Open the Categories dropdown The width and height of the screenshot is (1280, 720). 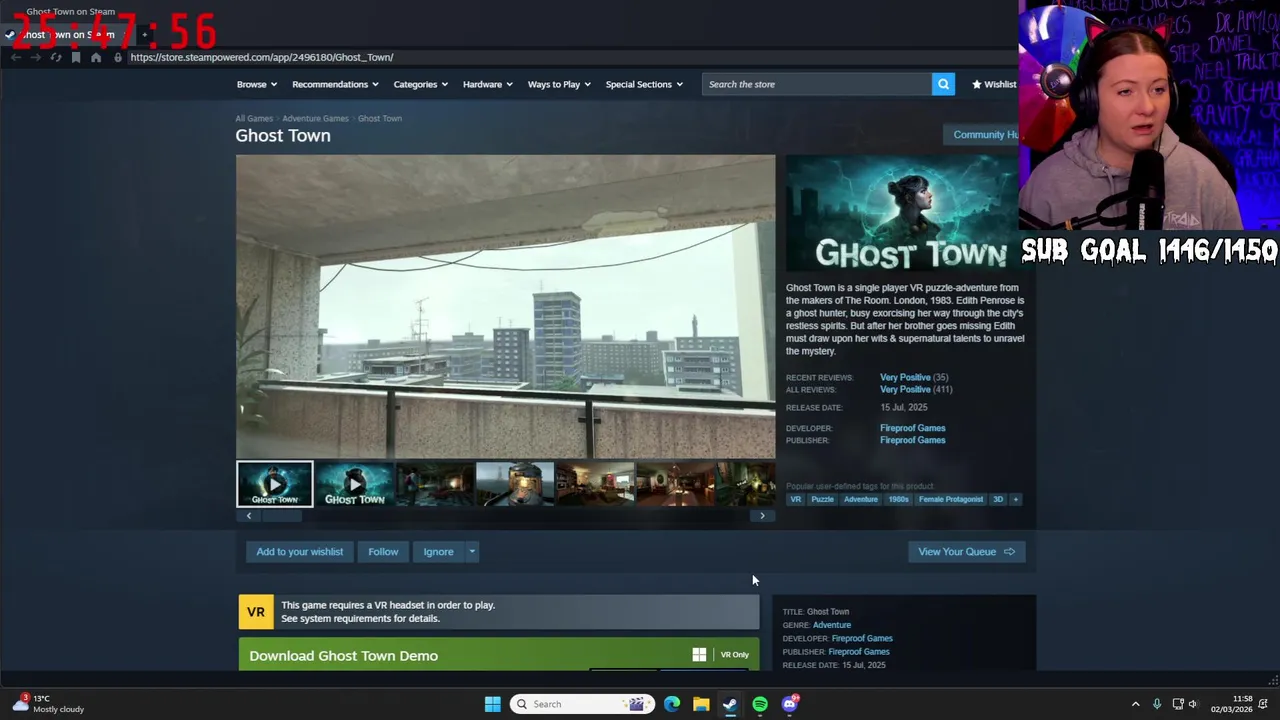[x=420, y=84]
